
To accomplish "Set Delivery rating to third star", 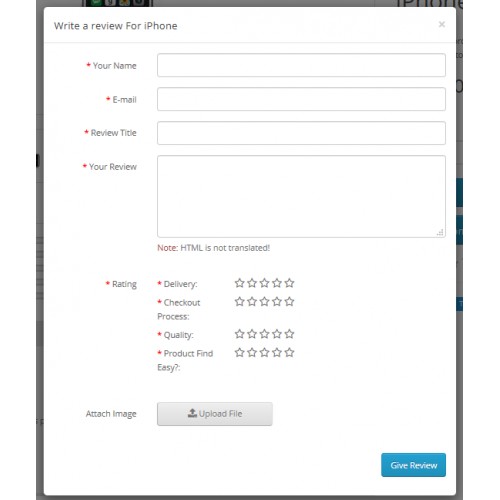I will coord(264,283).
